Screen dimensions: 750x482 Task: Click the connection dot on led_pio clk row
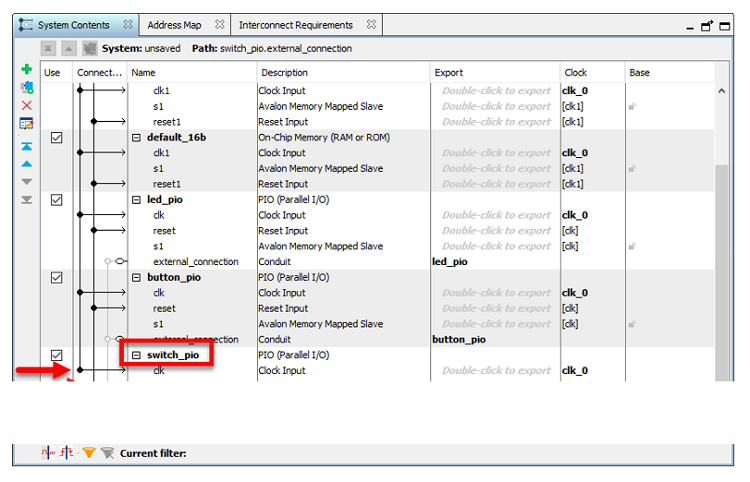[x=80, y=215]
